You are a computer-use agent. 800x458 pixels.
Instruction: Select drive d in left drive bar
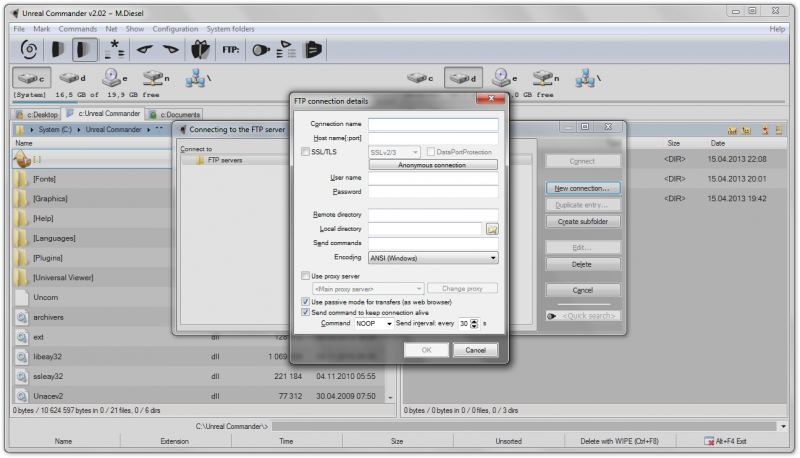coord(72,78)
